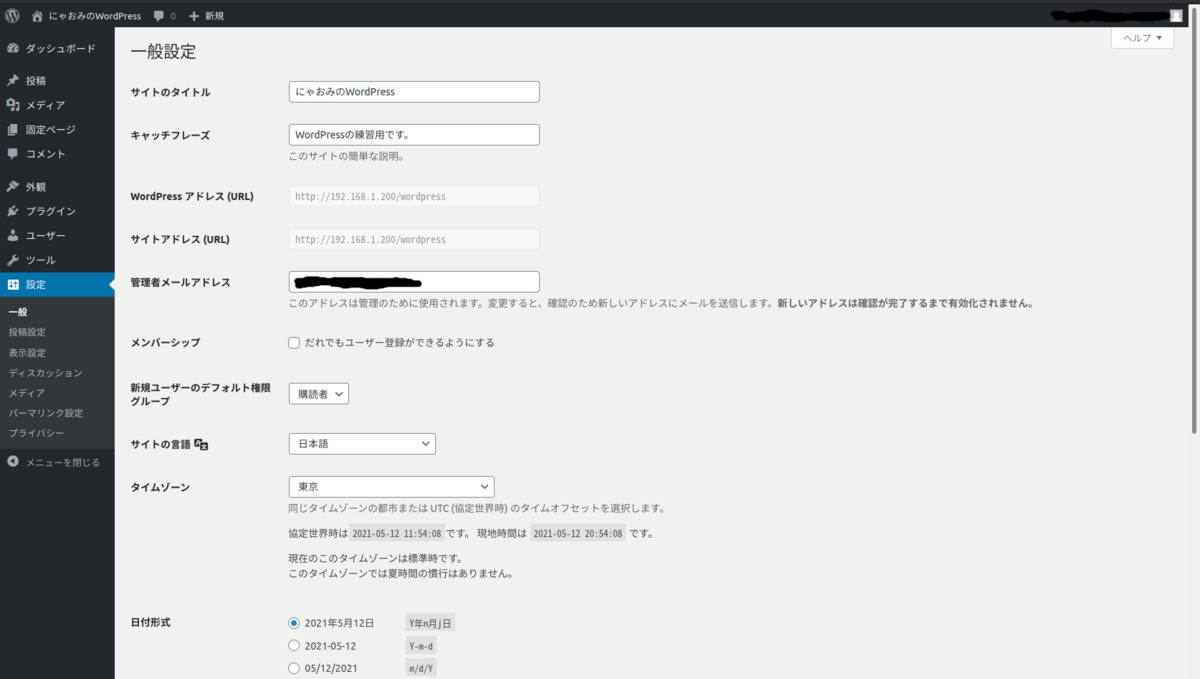Click the 新規 link in admin bar
The width and height of the screenshot is (1200, 679).
(214, 16)
